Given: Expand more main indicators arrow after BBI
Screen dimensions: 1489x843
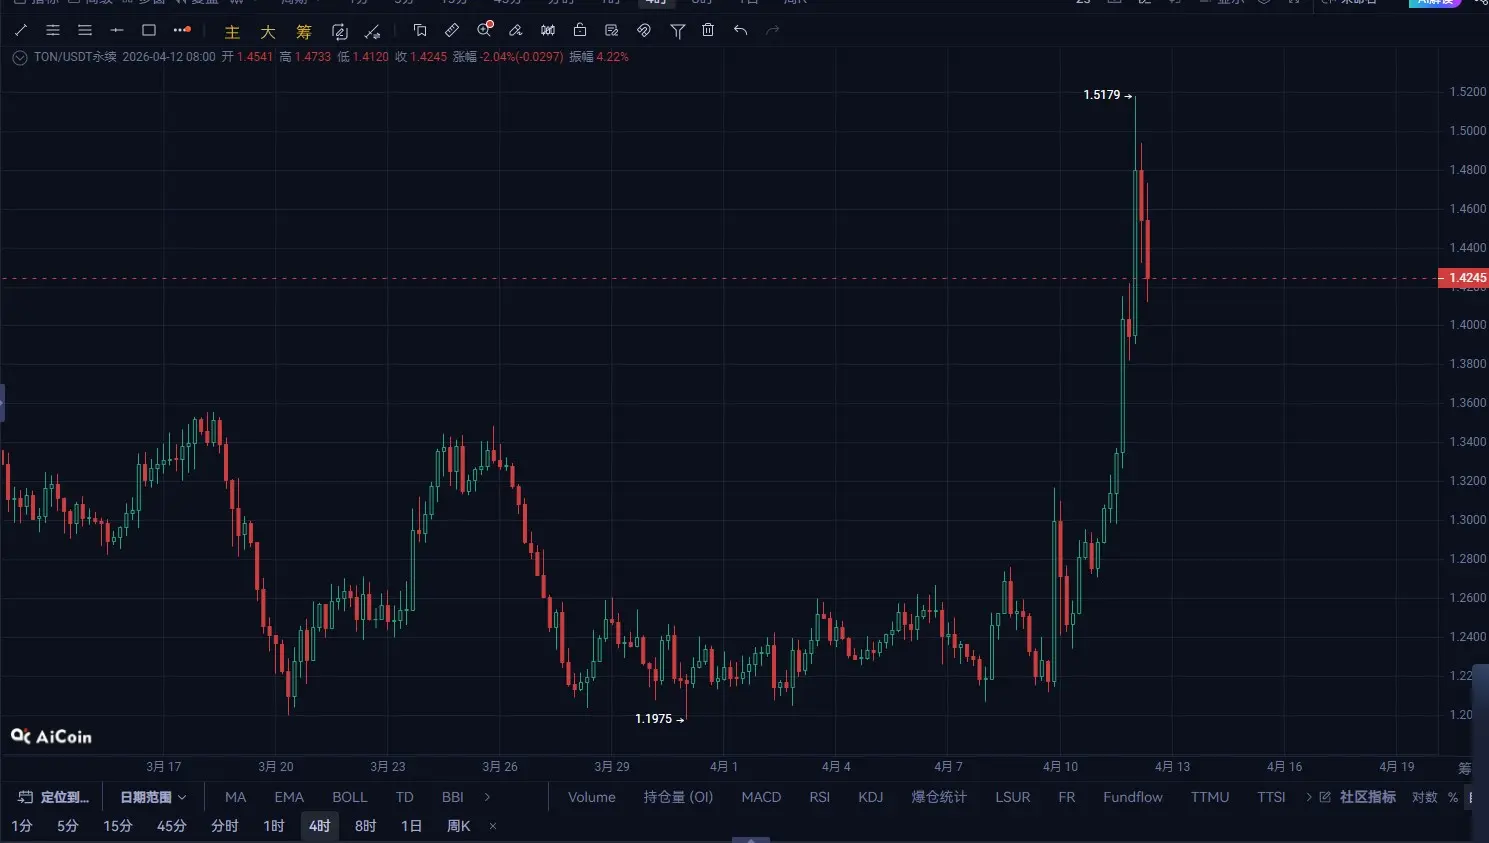Looking at the screenshot, I should 487,797.
